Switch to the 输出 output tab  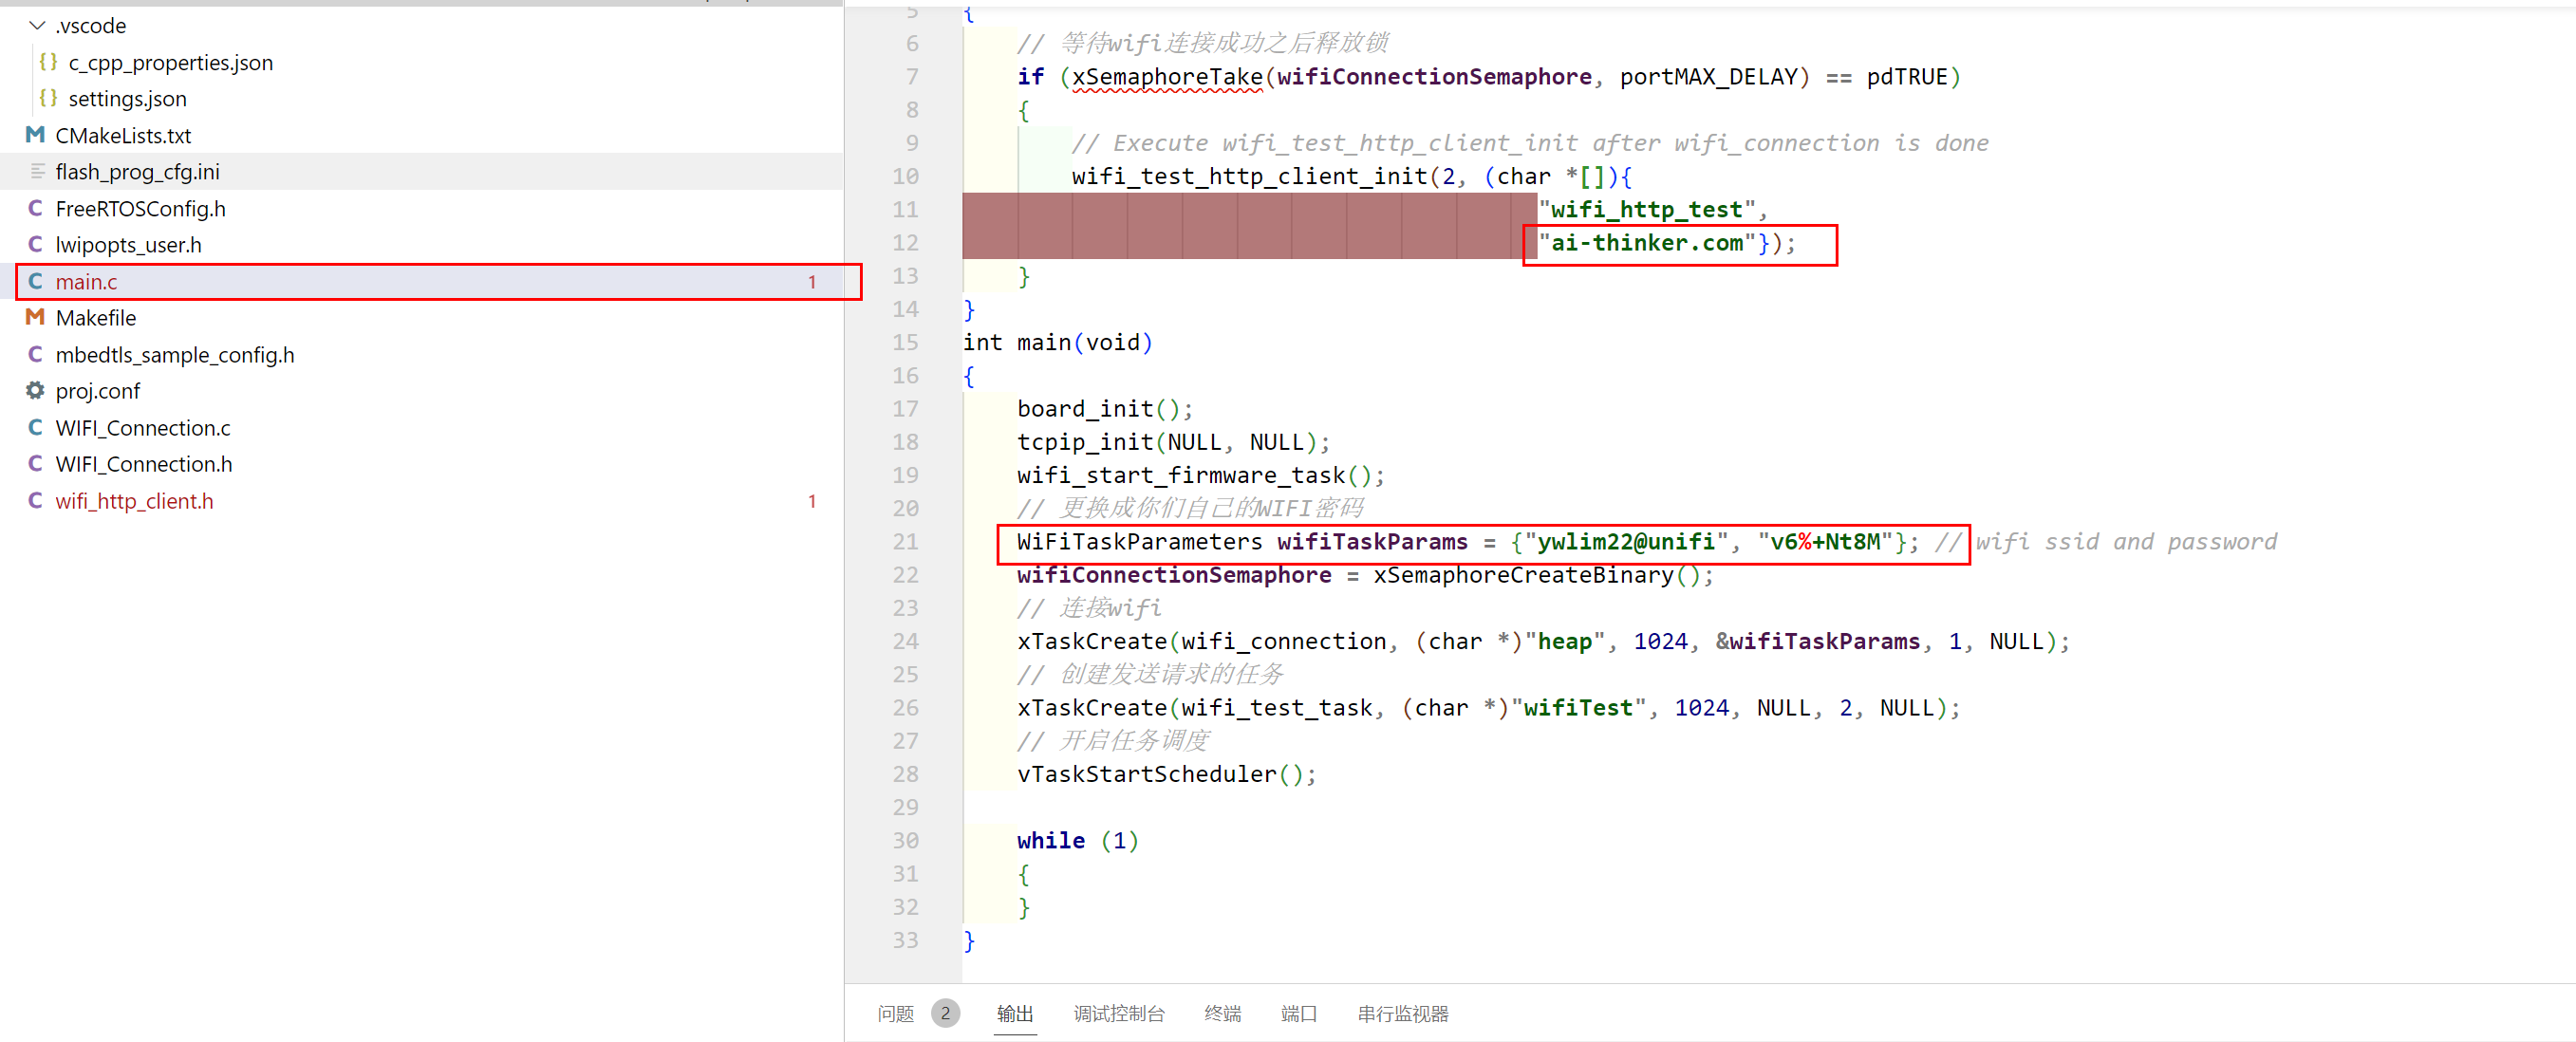[x=1015, y=1013]
